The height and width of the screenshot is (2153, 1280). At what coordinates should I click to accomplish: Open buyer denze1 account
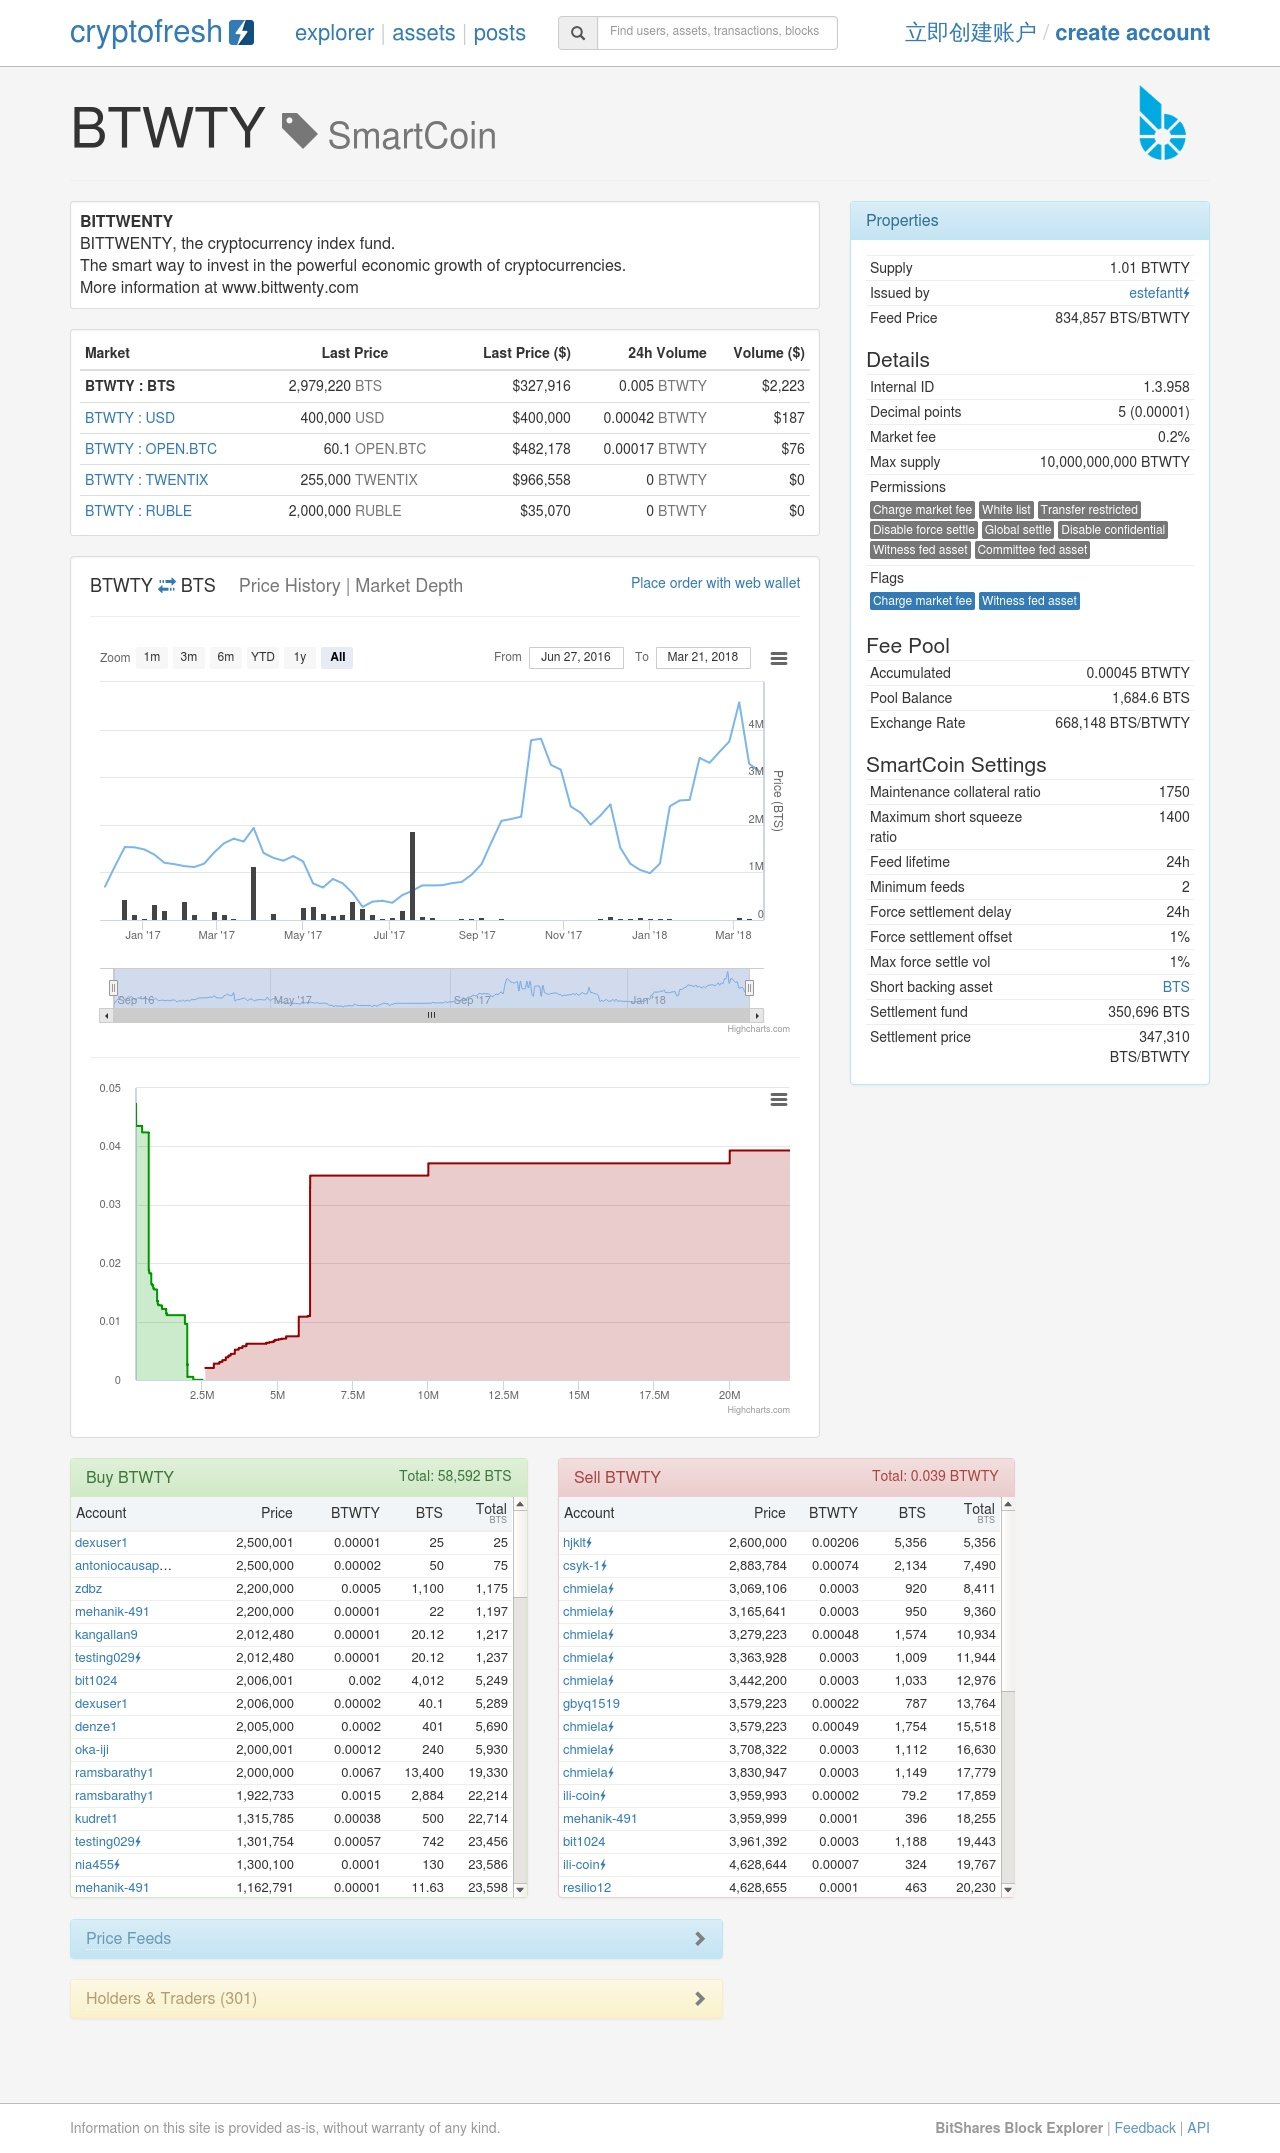point(96,1727)
